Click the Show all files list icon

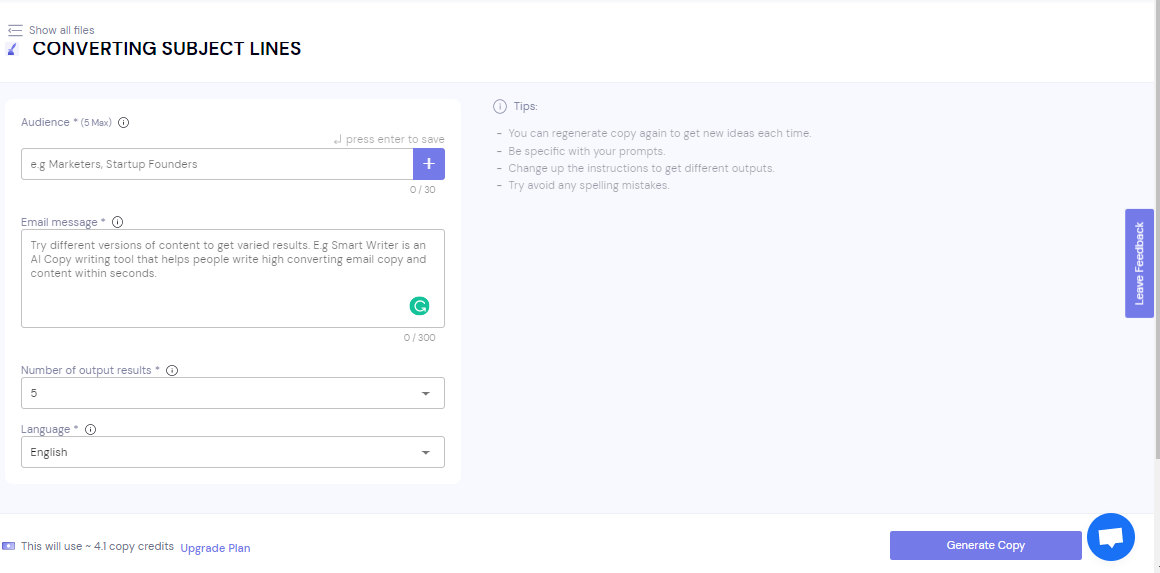(15, 30)
